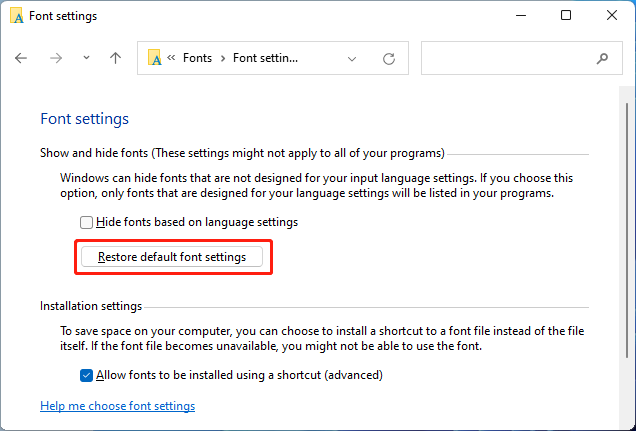This screenshot has width=636, height=431.
Task: Show hidden breadcrumb locations double chevron
Action: click(x=171, y=58)
